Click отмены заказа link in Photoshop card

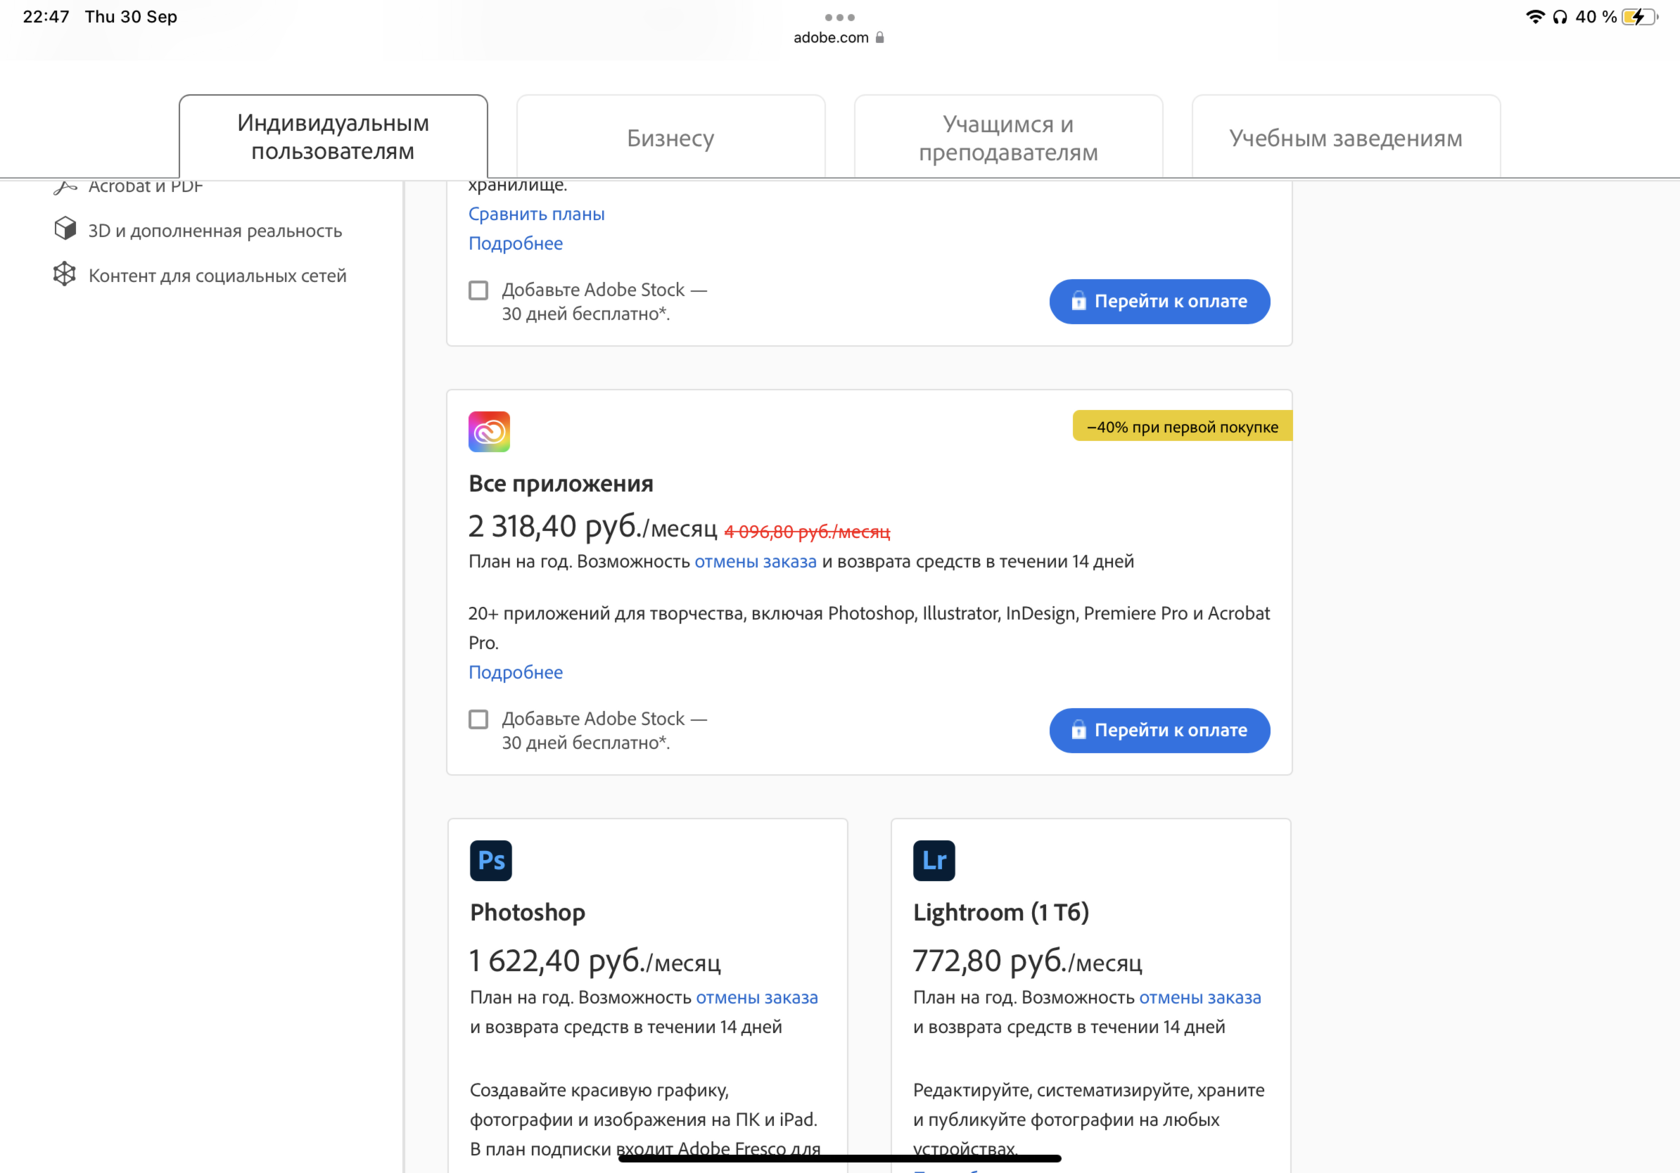[x=756, y=997]
